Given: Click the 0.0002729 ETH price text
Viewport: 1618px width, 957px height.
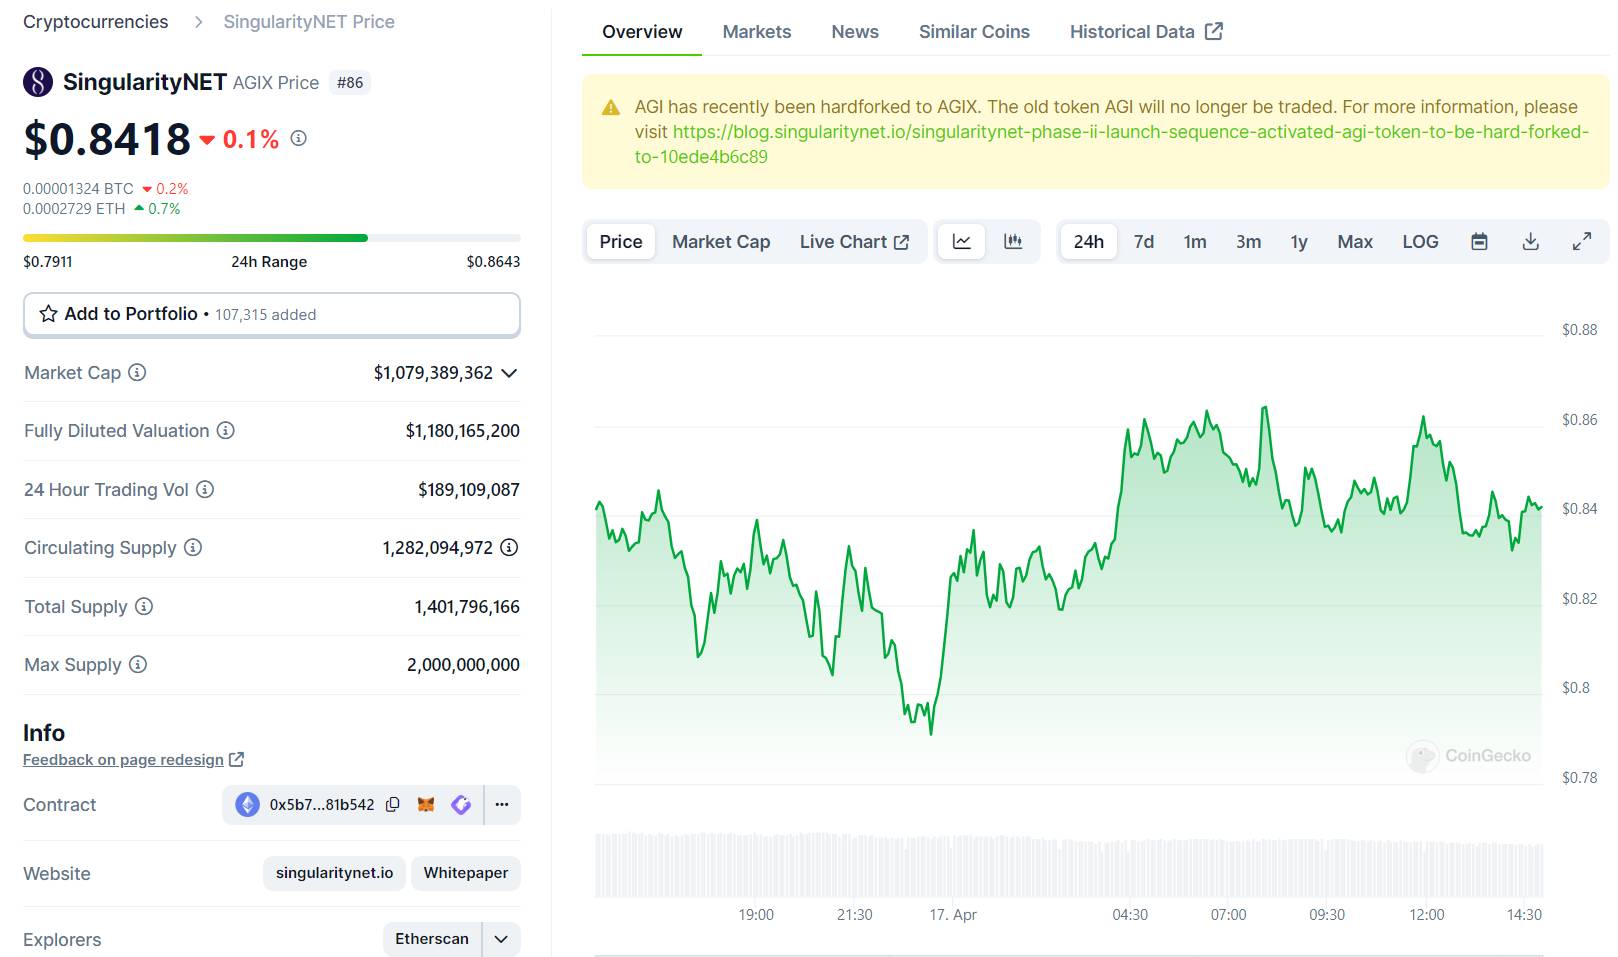Looking at the screenshot, I should pos(74,208).
